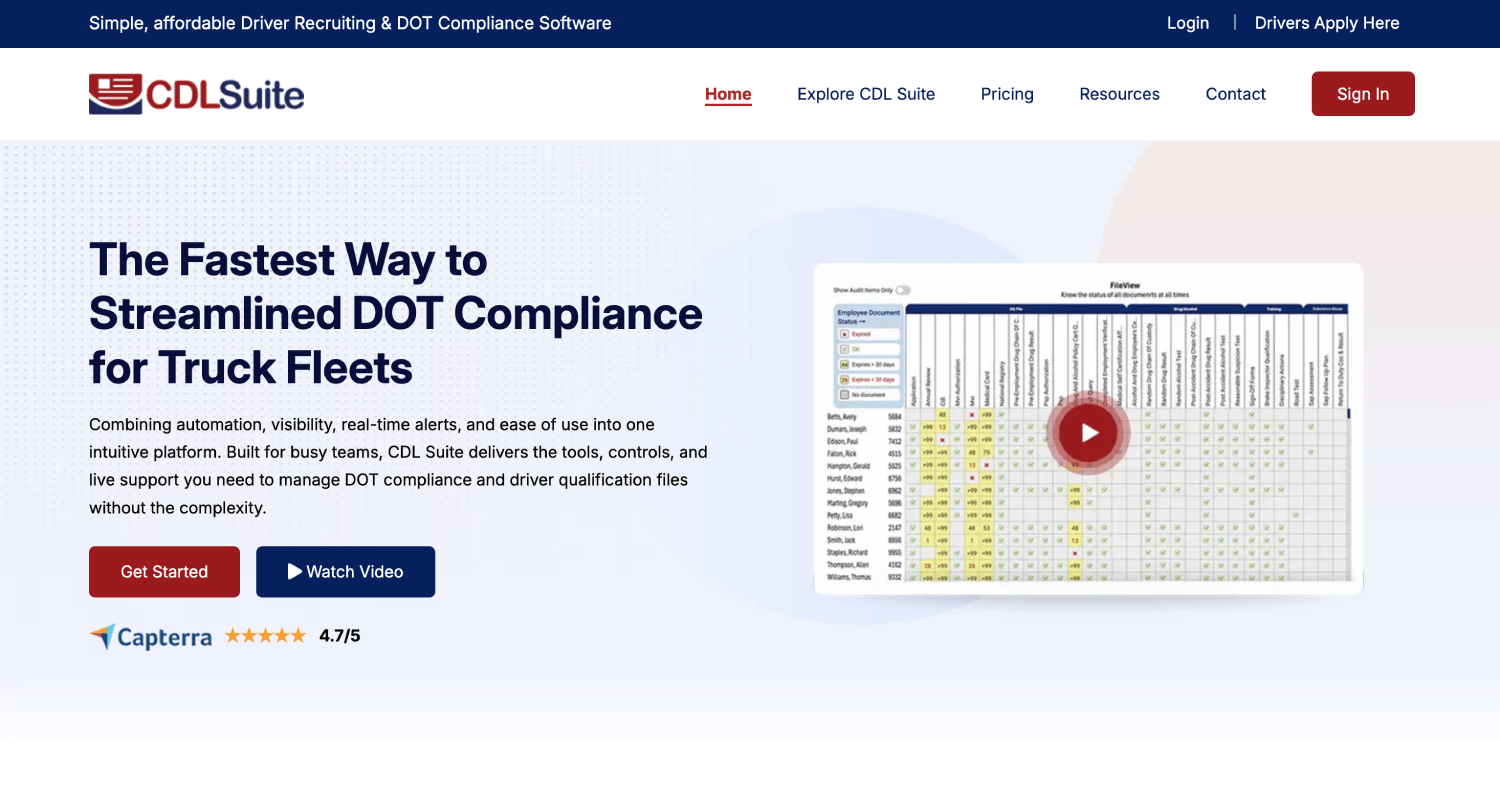1500x797 pixels.
Task: Click the "Fastest Way to Streamlined DOT Compliance" headline
Action: click(x=396, y=314)
